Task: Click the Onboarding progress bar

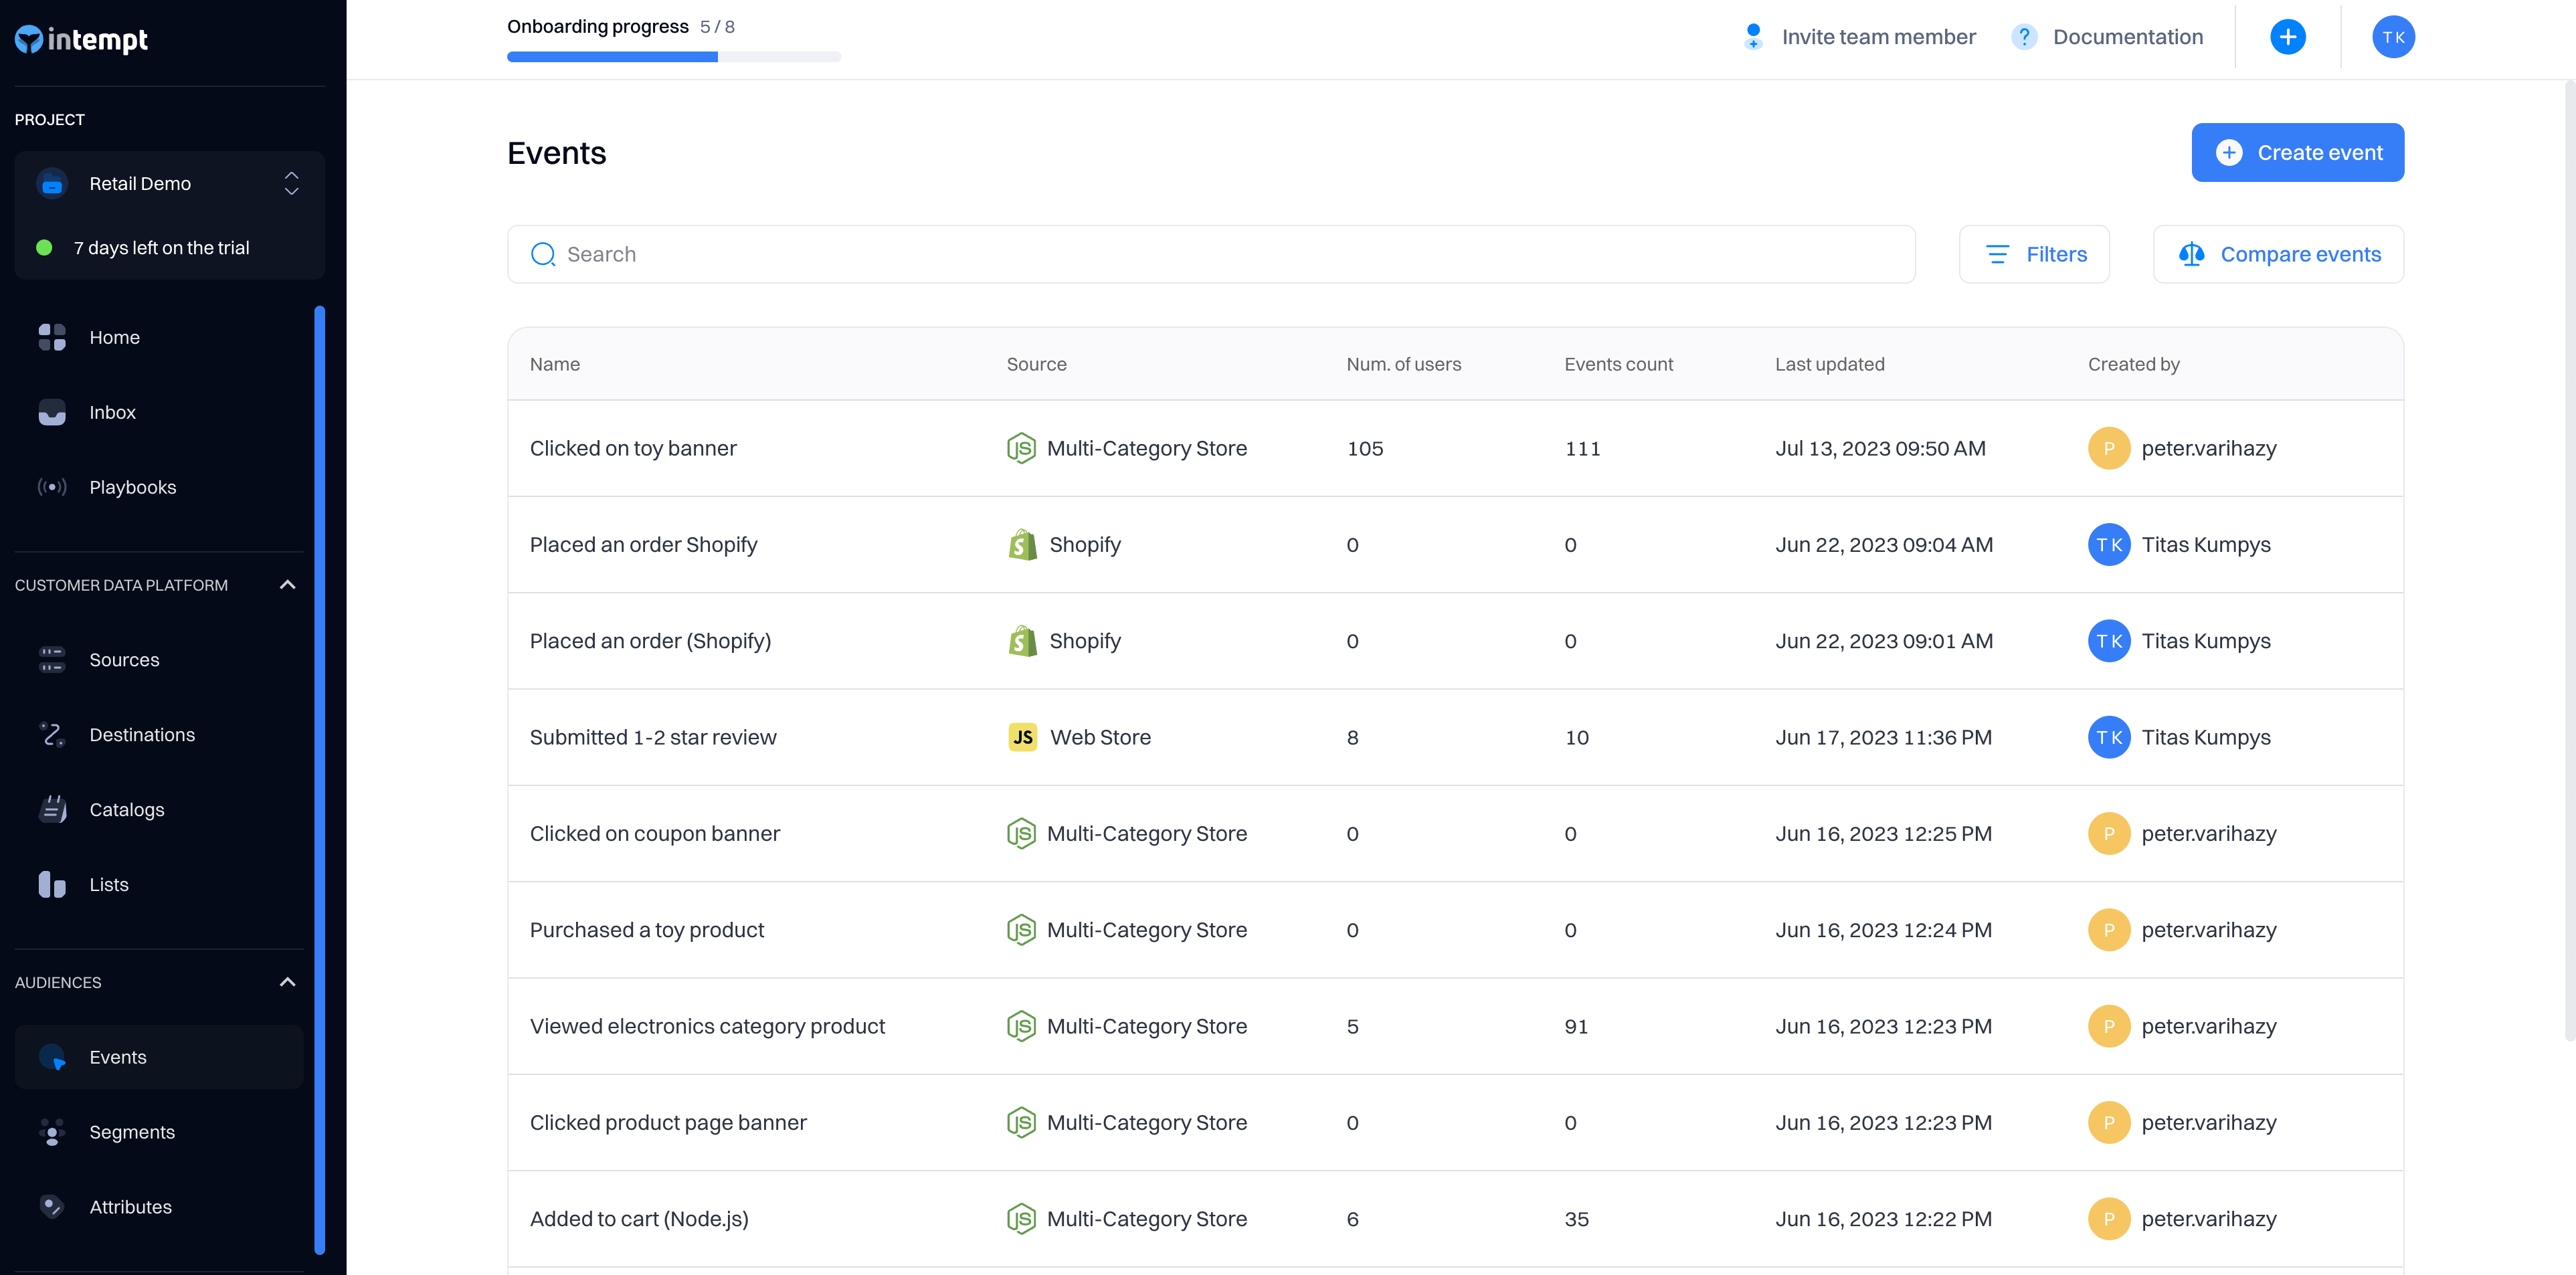Action: 673,57
